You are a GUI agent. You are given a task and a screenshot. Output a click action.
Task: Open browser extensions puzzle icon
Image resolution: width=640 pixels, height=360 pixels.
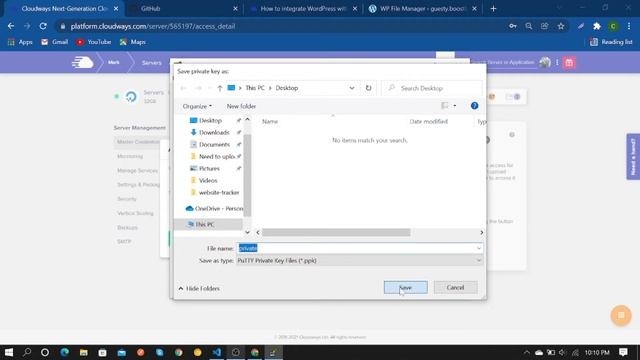(x=597, y=26)
